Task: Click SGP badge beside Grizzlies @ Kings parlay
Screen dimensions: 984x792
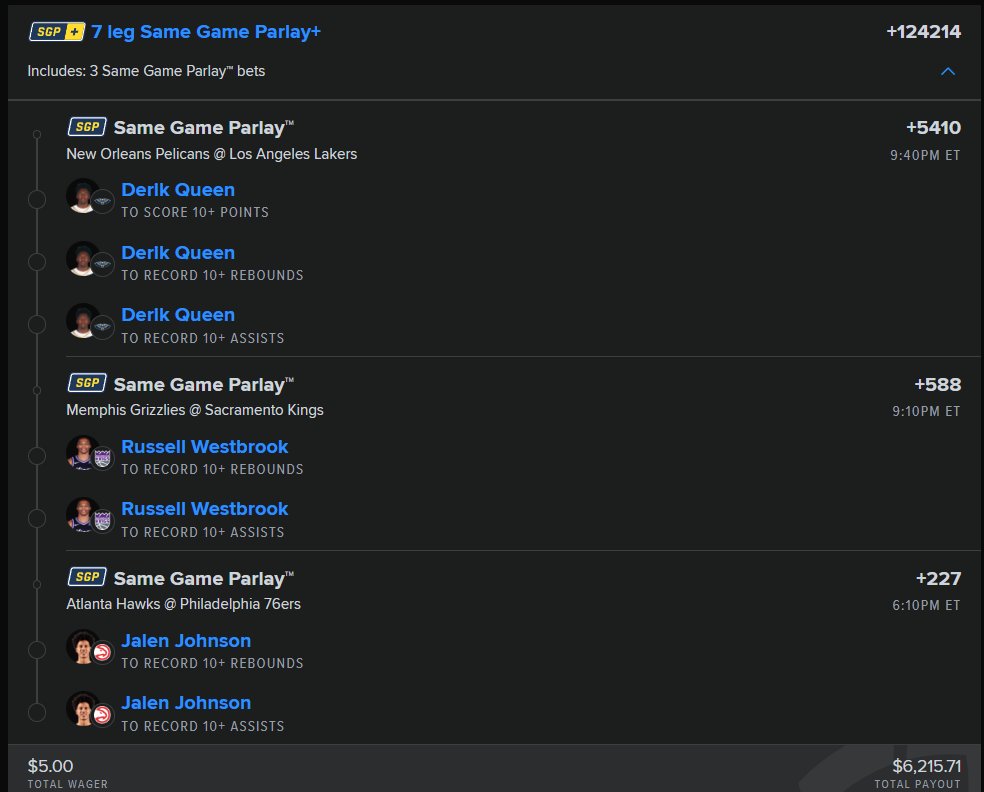Action: (x=87, y=383)
